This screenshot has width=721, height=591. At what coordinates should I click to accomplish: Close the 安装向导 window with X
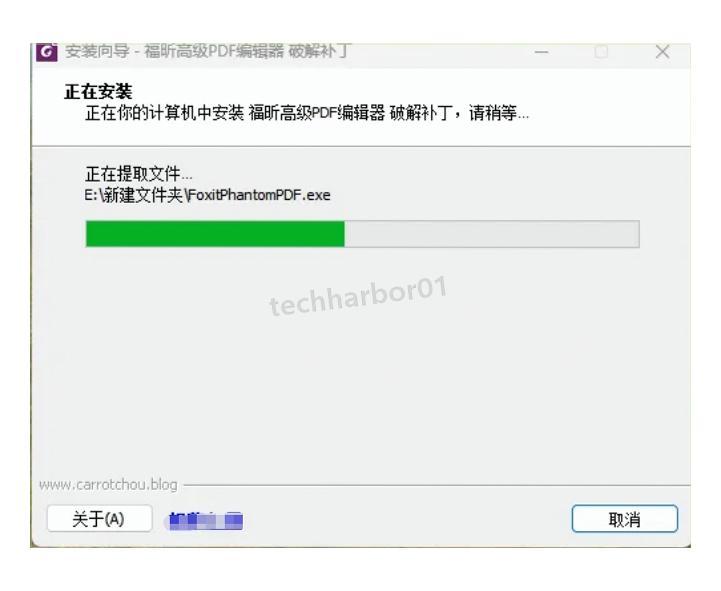coord(662,52)
